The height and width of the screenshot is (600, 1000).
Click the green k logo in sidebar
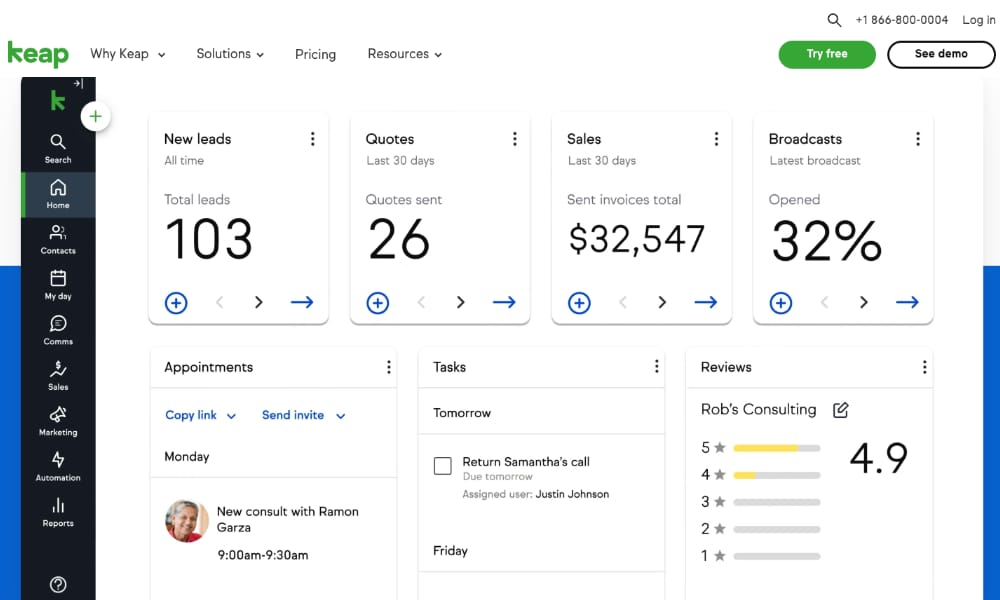(x=57, y=100)
